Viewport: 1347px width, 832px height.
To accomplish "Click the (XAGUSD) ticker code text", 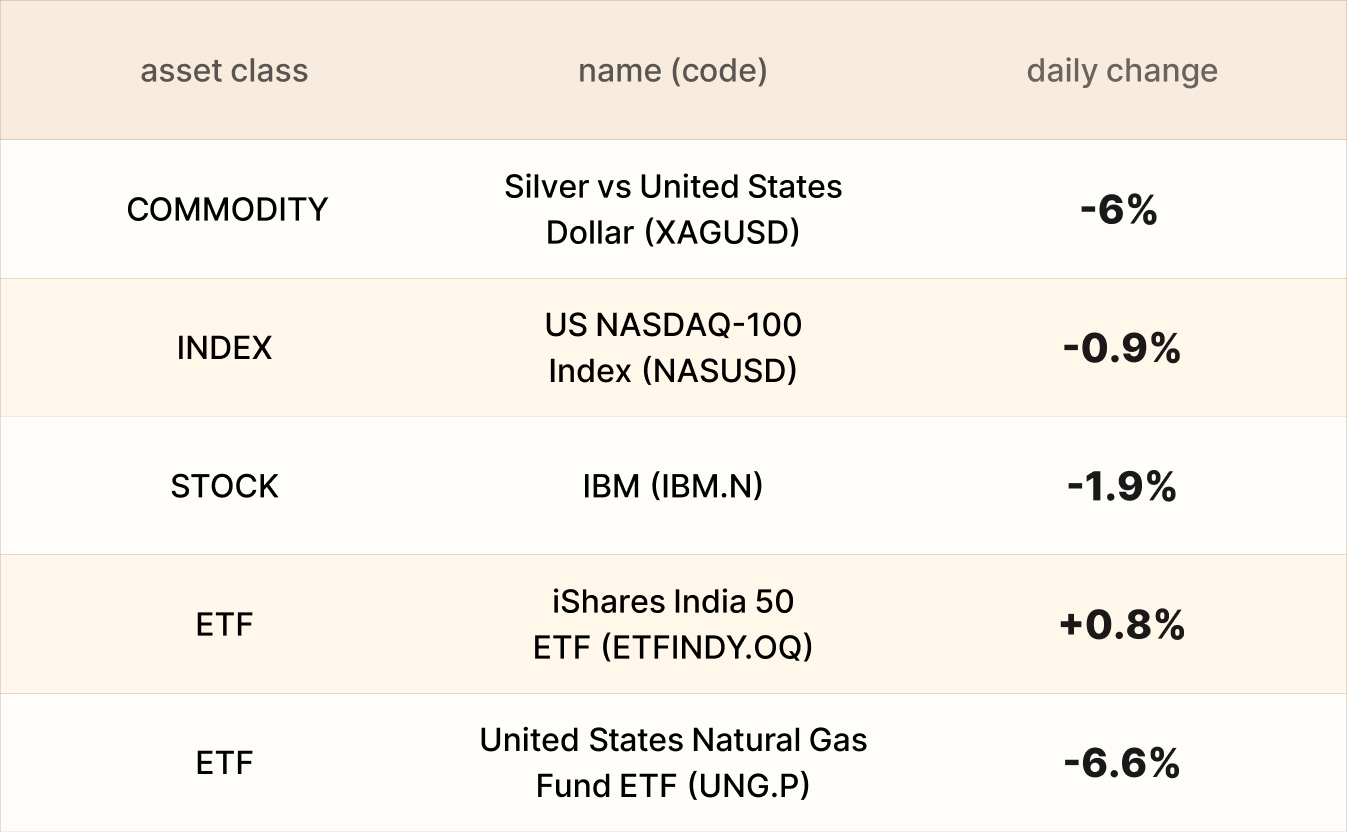I will coord(722,232).
